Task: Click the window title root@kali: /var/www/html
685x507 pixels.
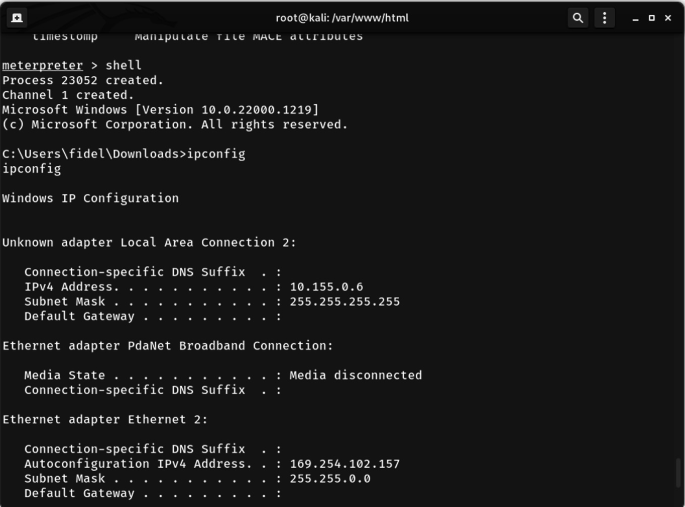Action: tap(342, 18)
